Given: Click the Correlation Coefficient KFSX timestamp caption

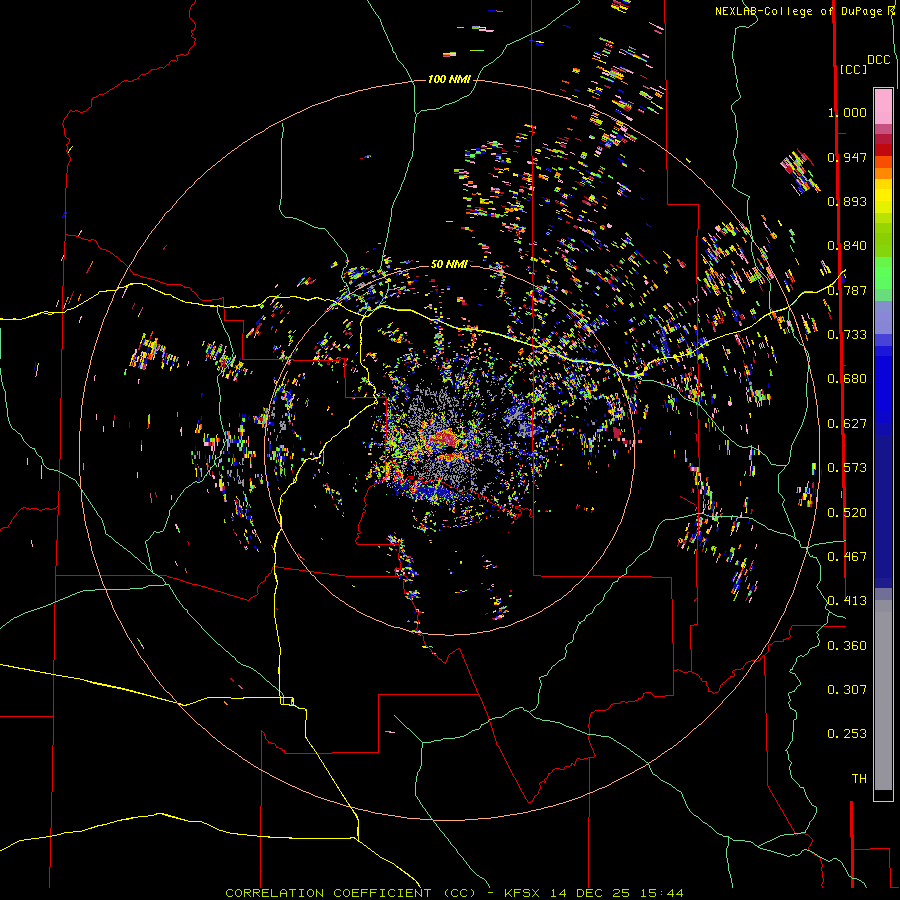Looking at the screenshot, I should 454,893.
